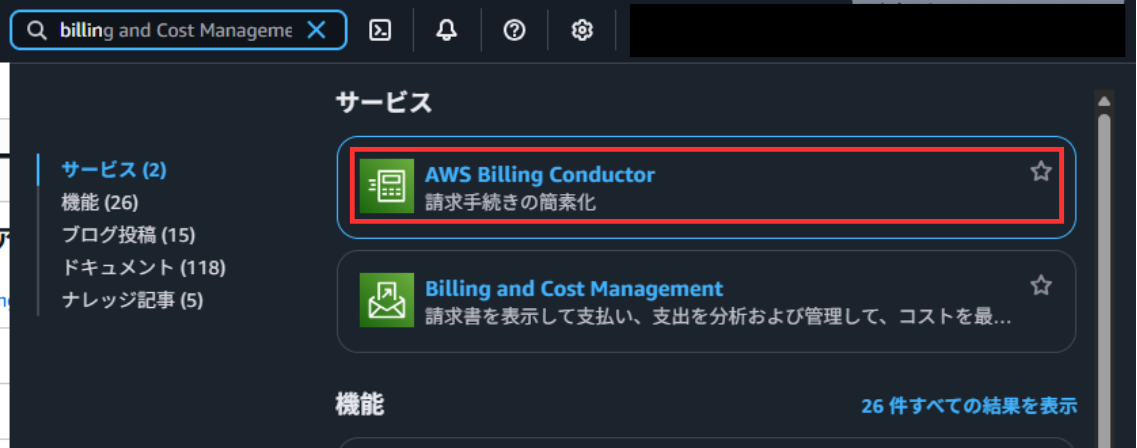Open the Billing and Cost Management link
Screen dimensions: 1137x448
tap(574, 289)
